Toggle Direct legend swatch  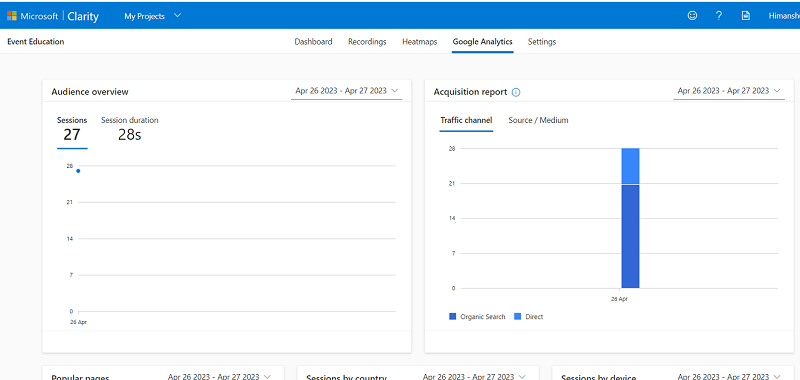point(517,317)
